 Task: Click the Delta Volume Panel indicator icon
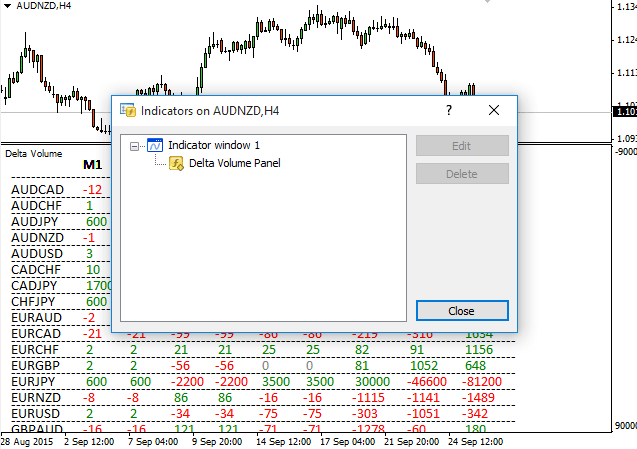(x=175, y=162)
